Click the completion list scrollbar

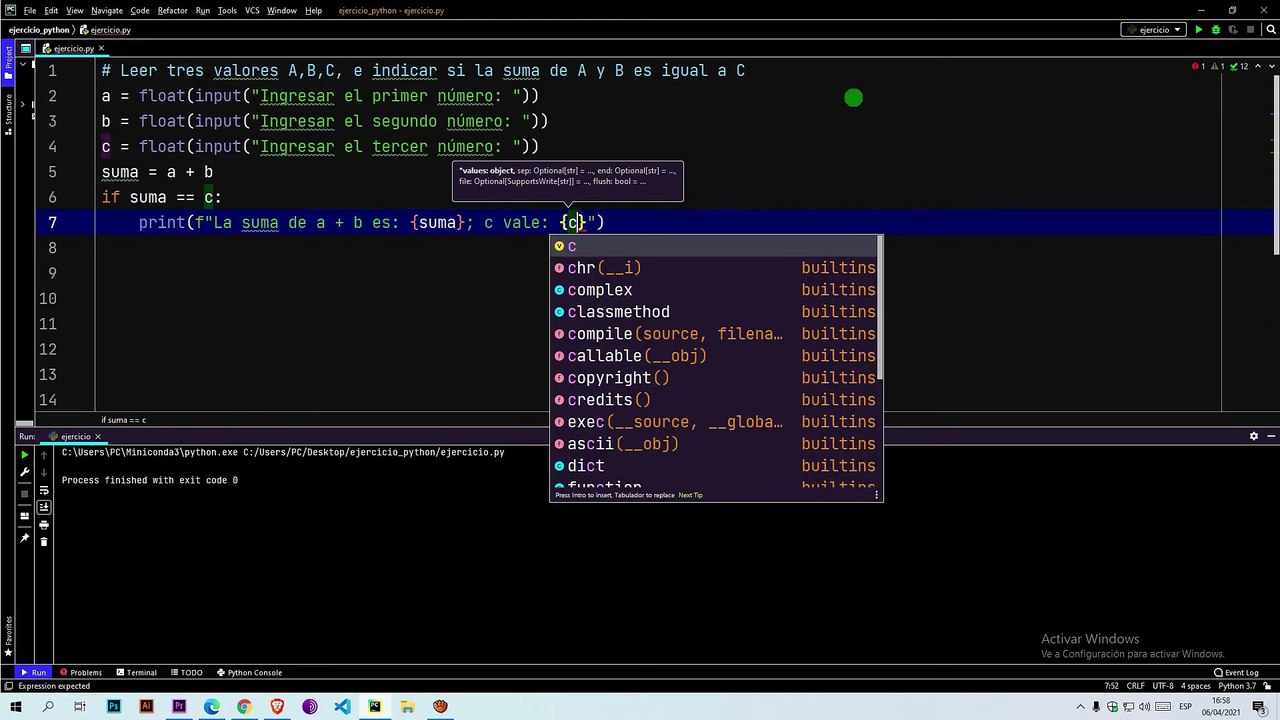879,308
